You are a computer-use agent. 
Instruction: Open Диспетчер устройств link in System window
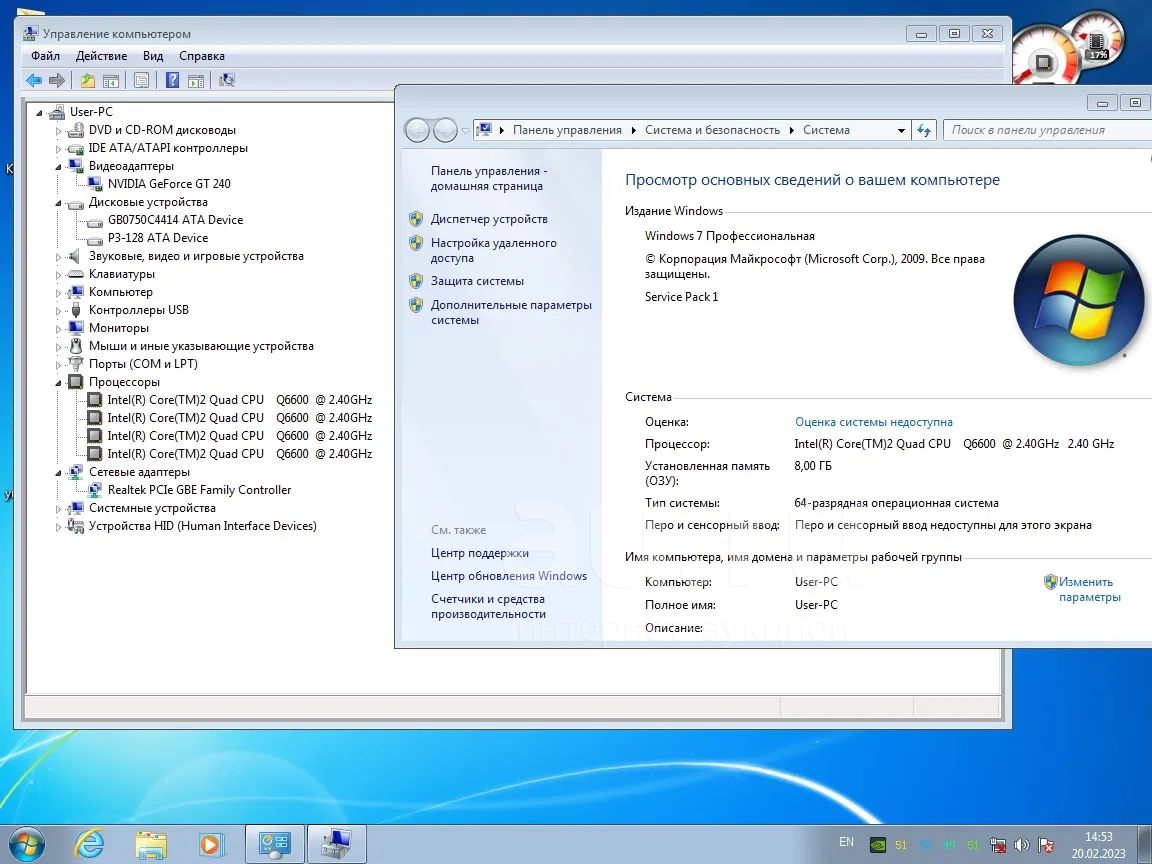(x=489, y=219)
